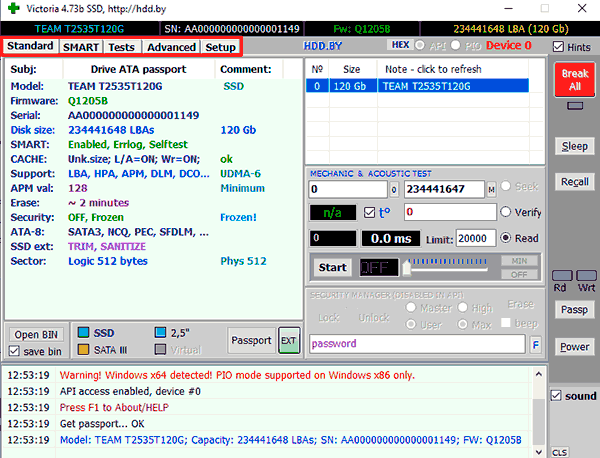Open the Tests tab
Viewport: 600px width, 458px height.
click(x=121, y=47)
